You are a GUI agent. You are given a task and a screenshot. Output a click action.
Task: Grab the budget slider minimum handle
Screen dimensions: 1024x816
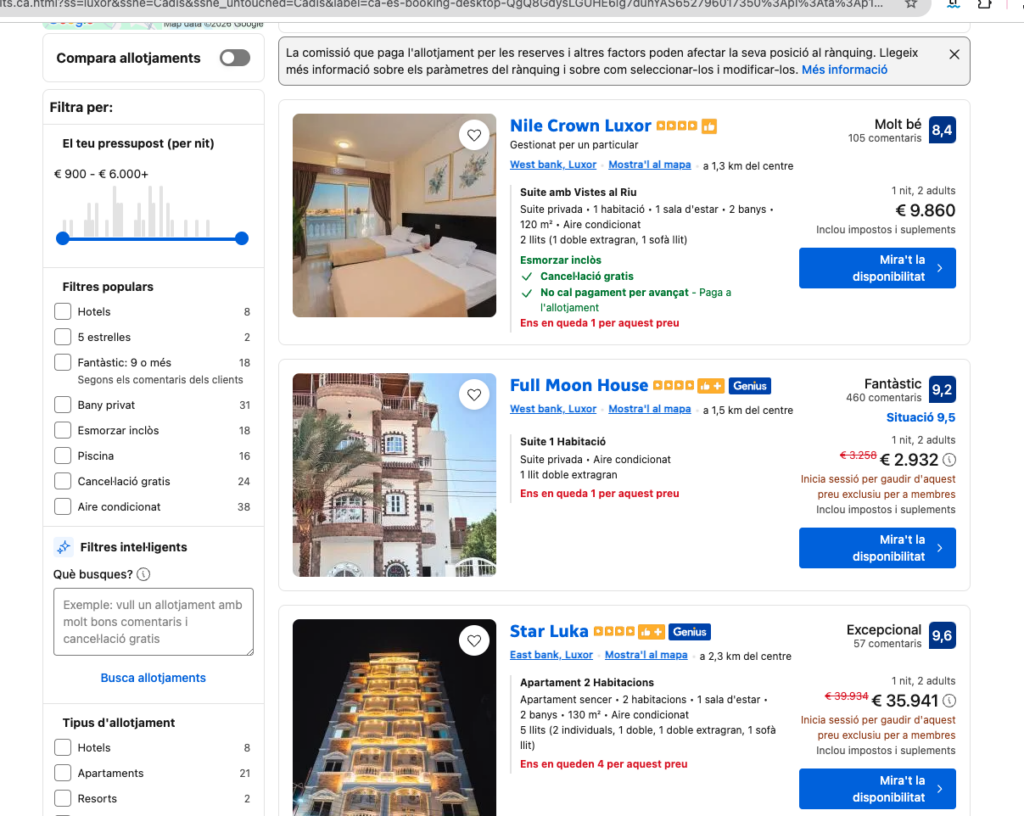(x=63, y=238)
